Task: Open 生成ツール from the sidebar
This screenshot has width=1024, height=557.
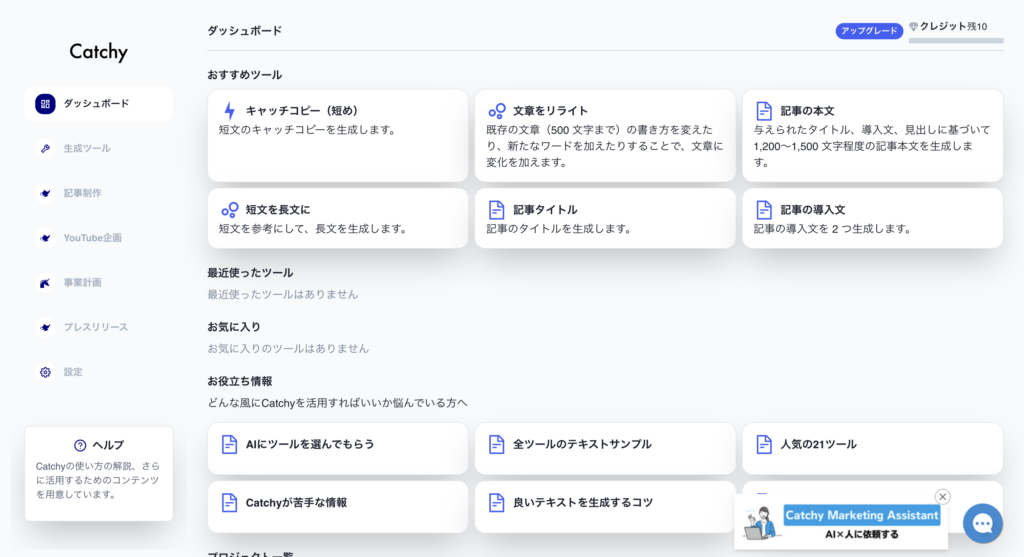Action: point(99,148)
